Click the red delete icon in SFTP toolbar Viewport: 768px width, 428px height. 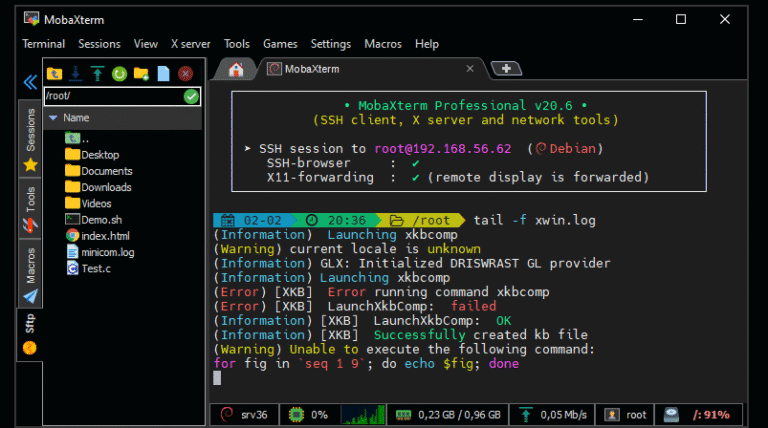tap(185, 73)
